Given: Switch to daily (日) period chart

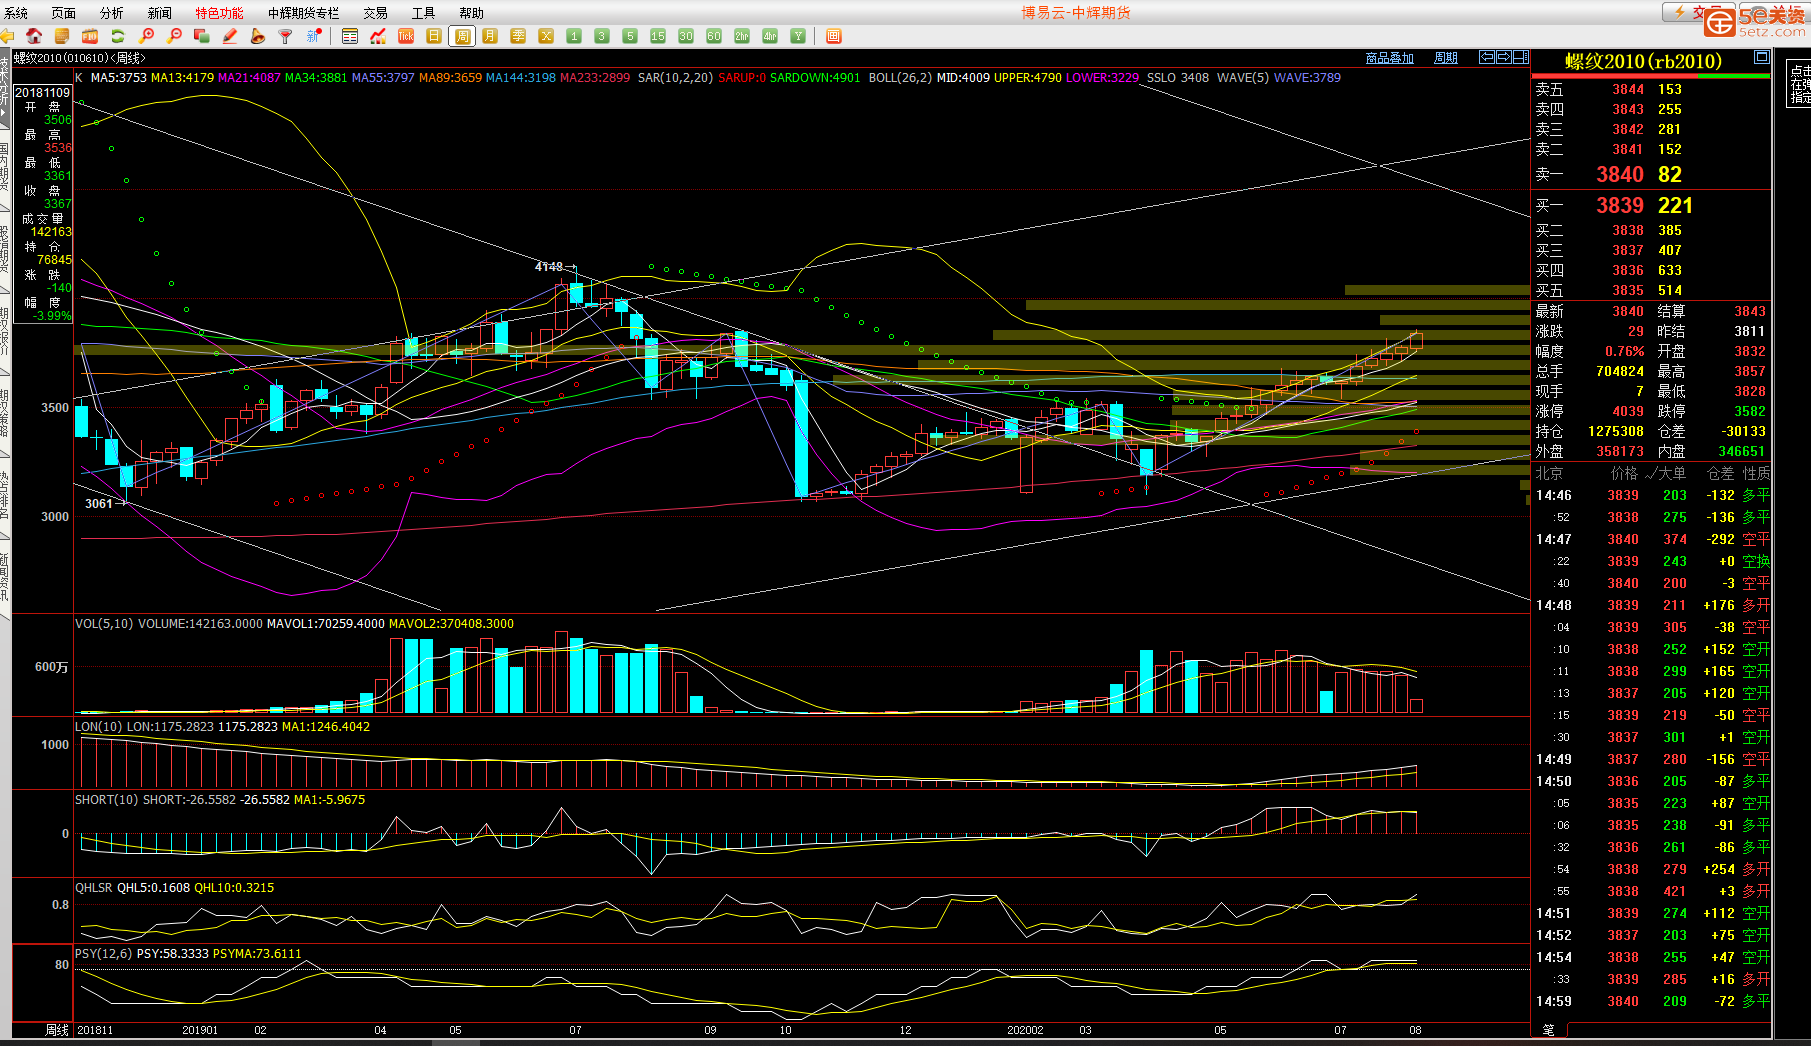Looking at the screenshot, I should point(434,36).
